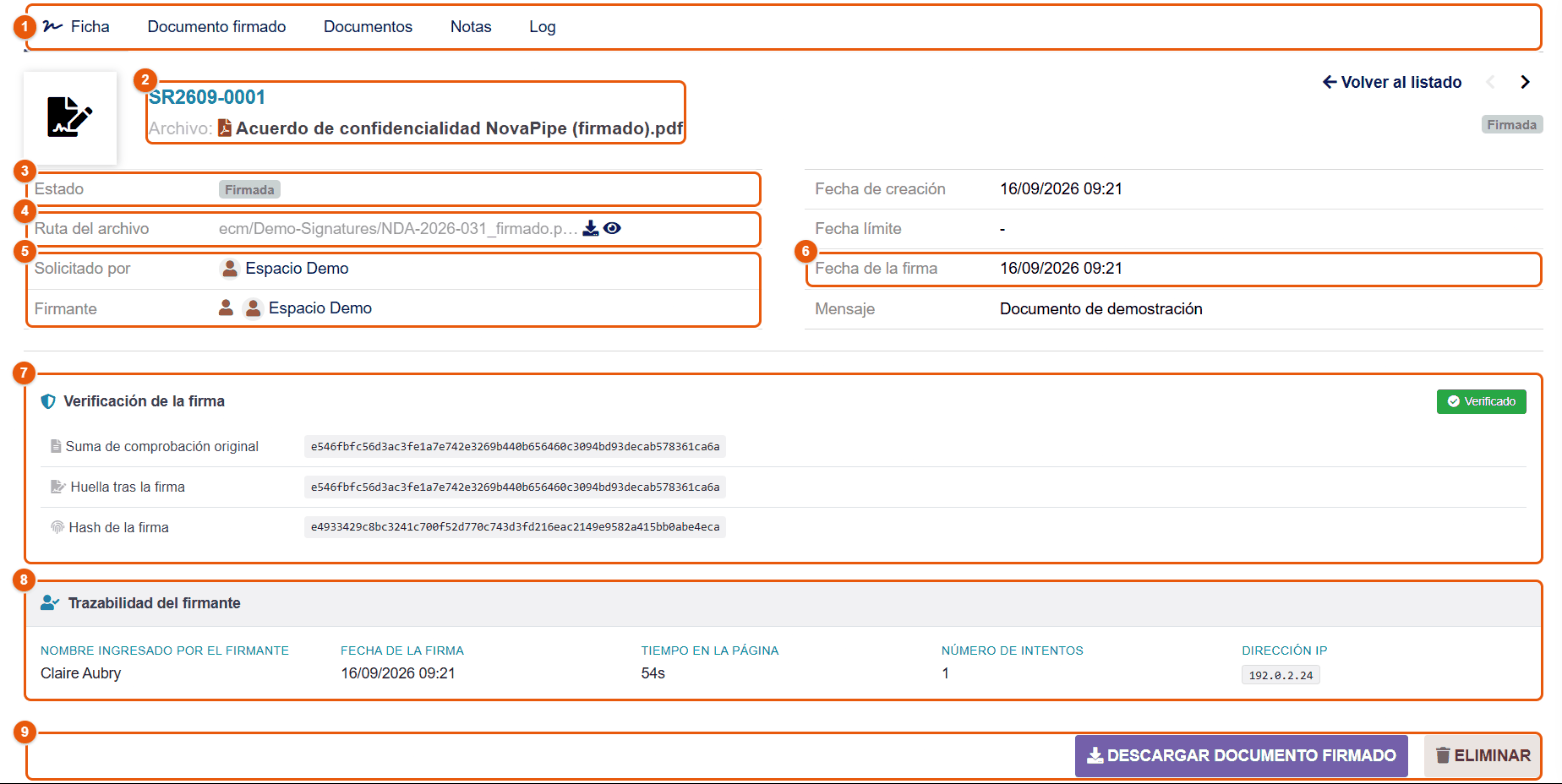Go to the Notas tab
The width and height of the screenshot is (1562, 784).
[471, 27]
